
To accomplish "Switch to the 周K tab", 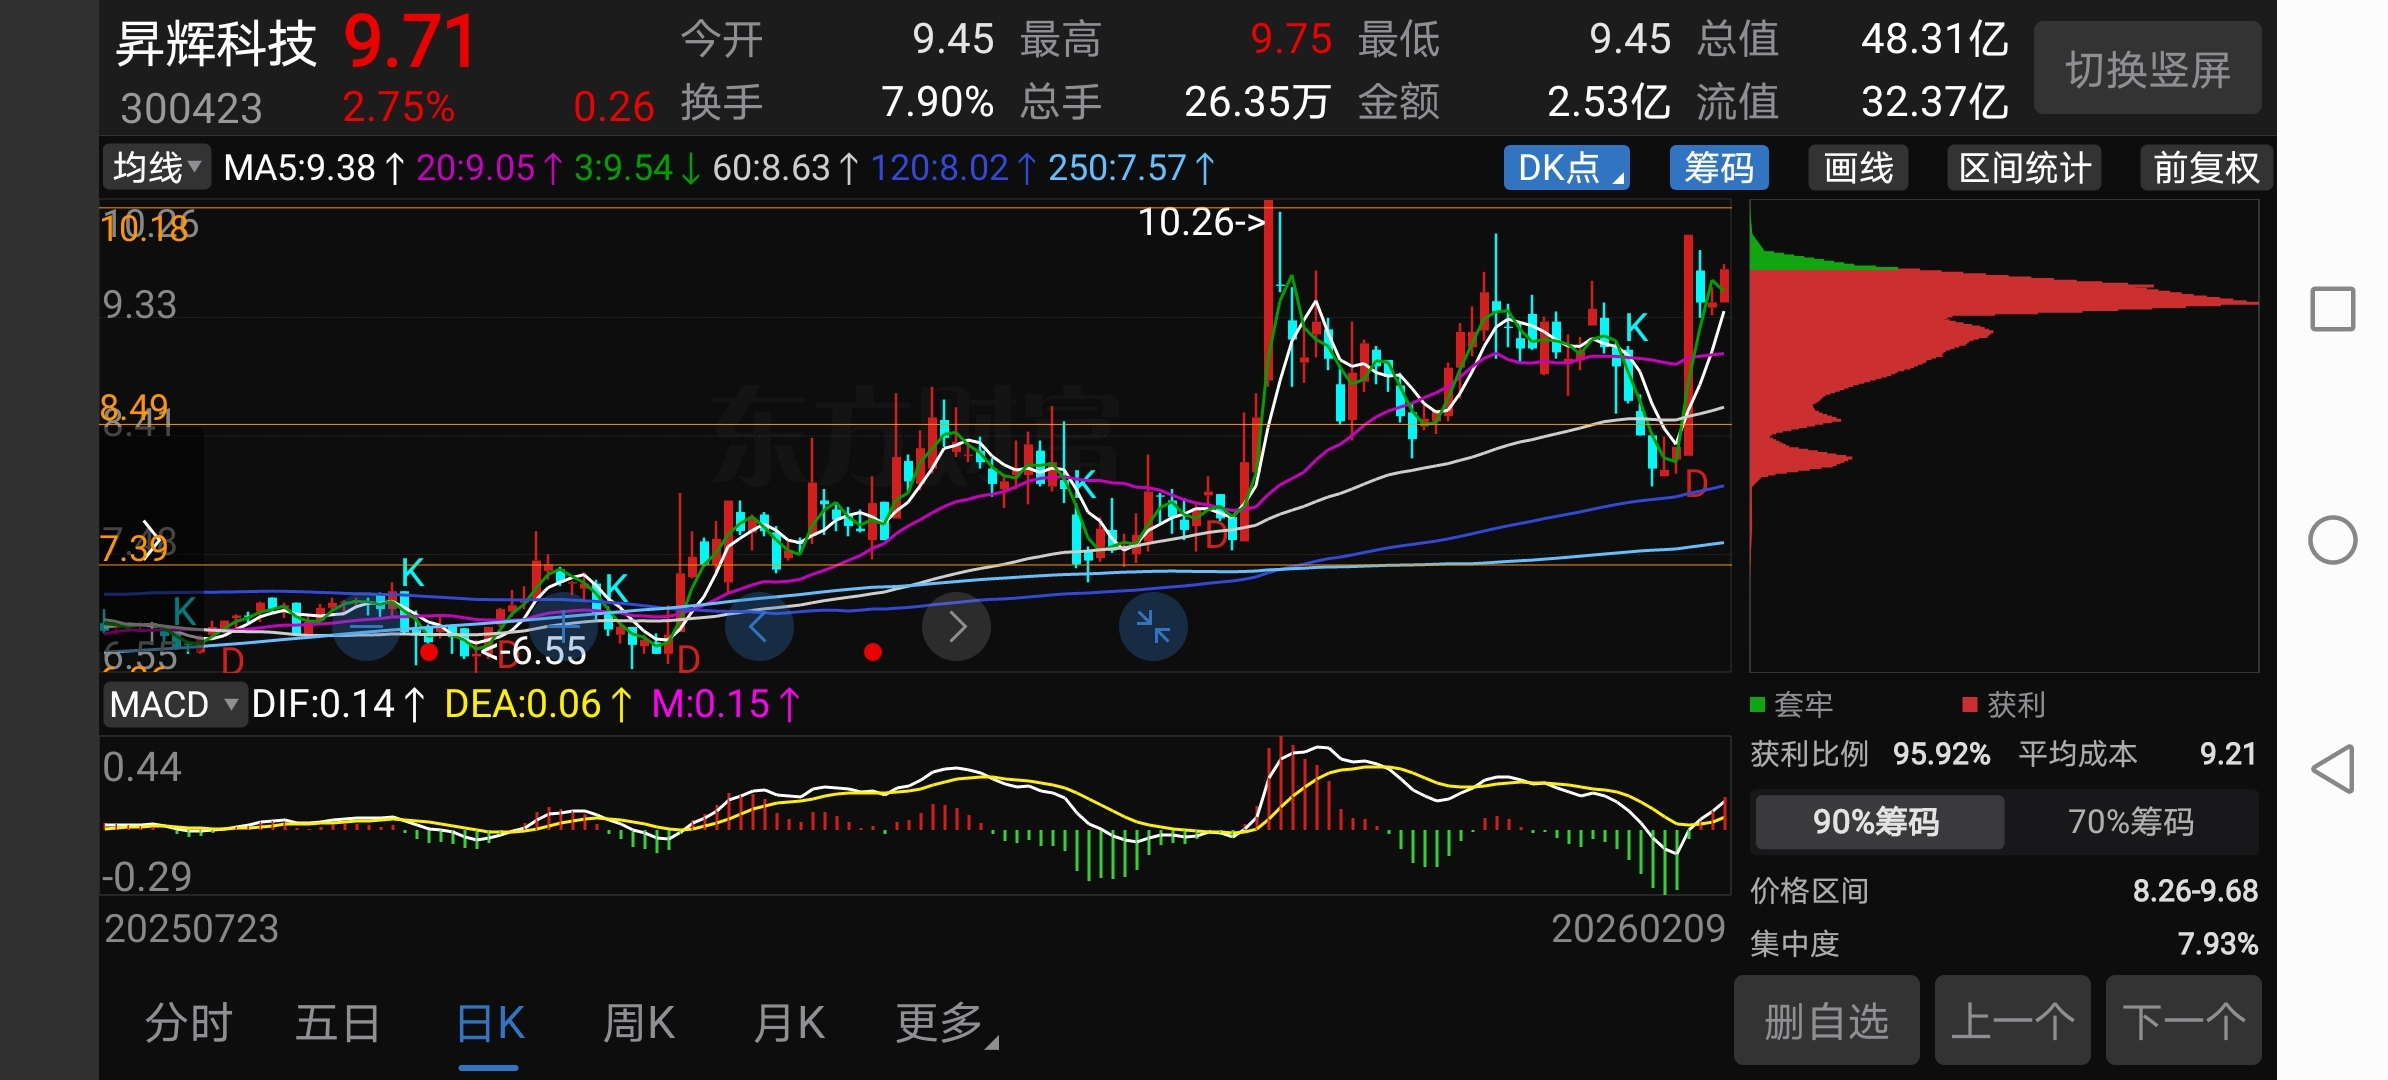I will pyautogui.click(x=639, y=1023).
